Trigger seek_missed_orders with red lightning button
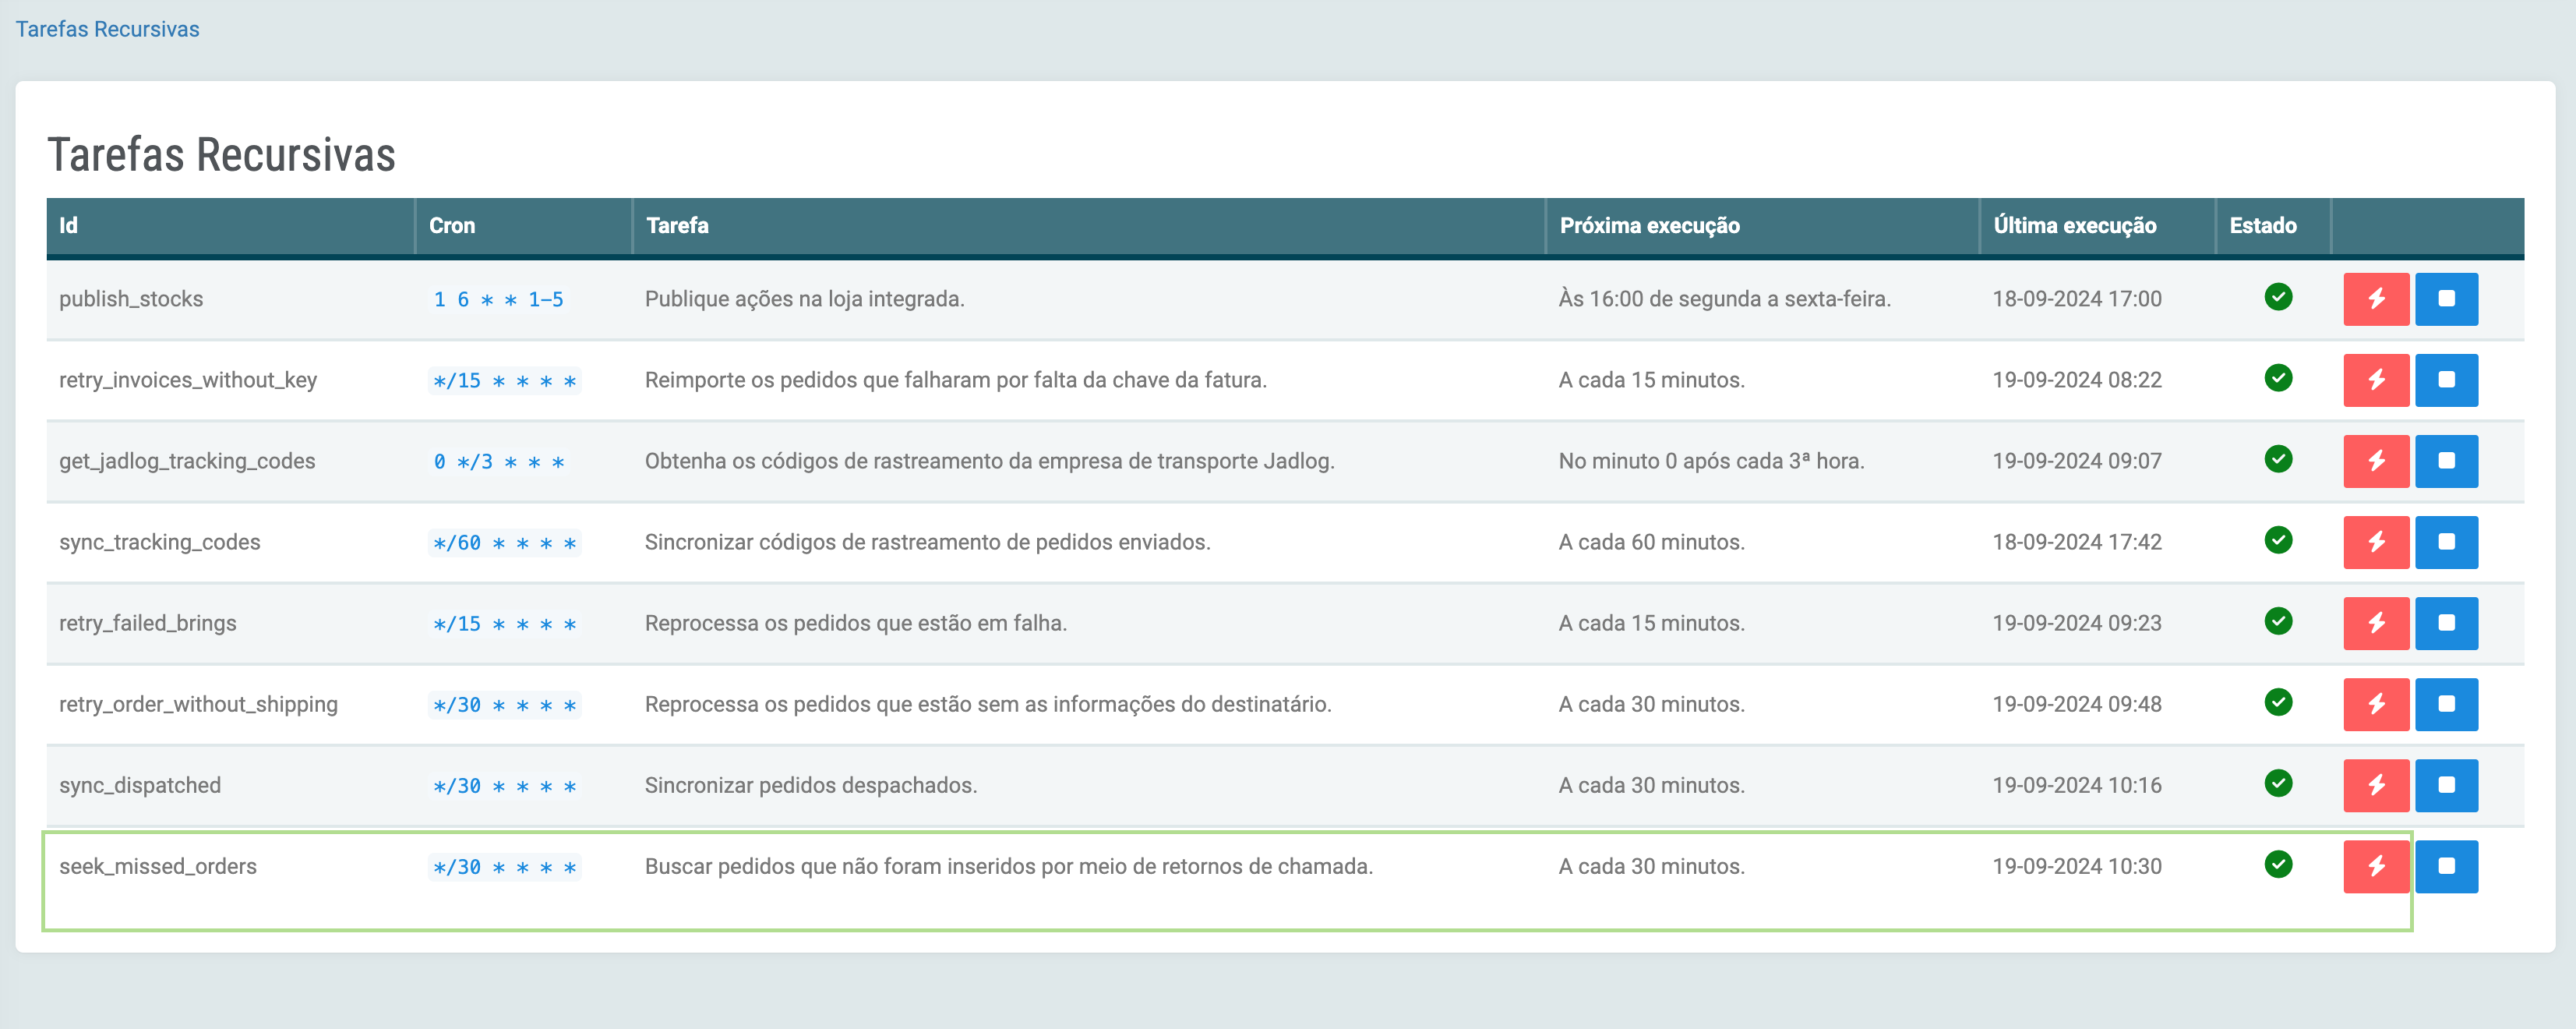 tap(2376, 866)
